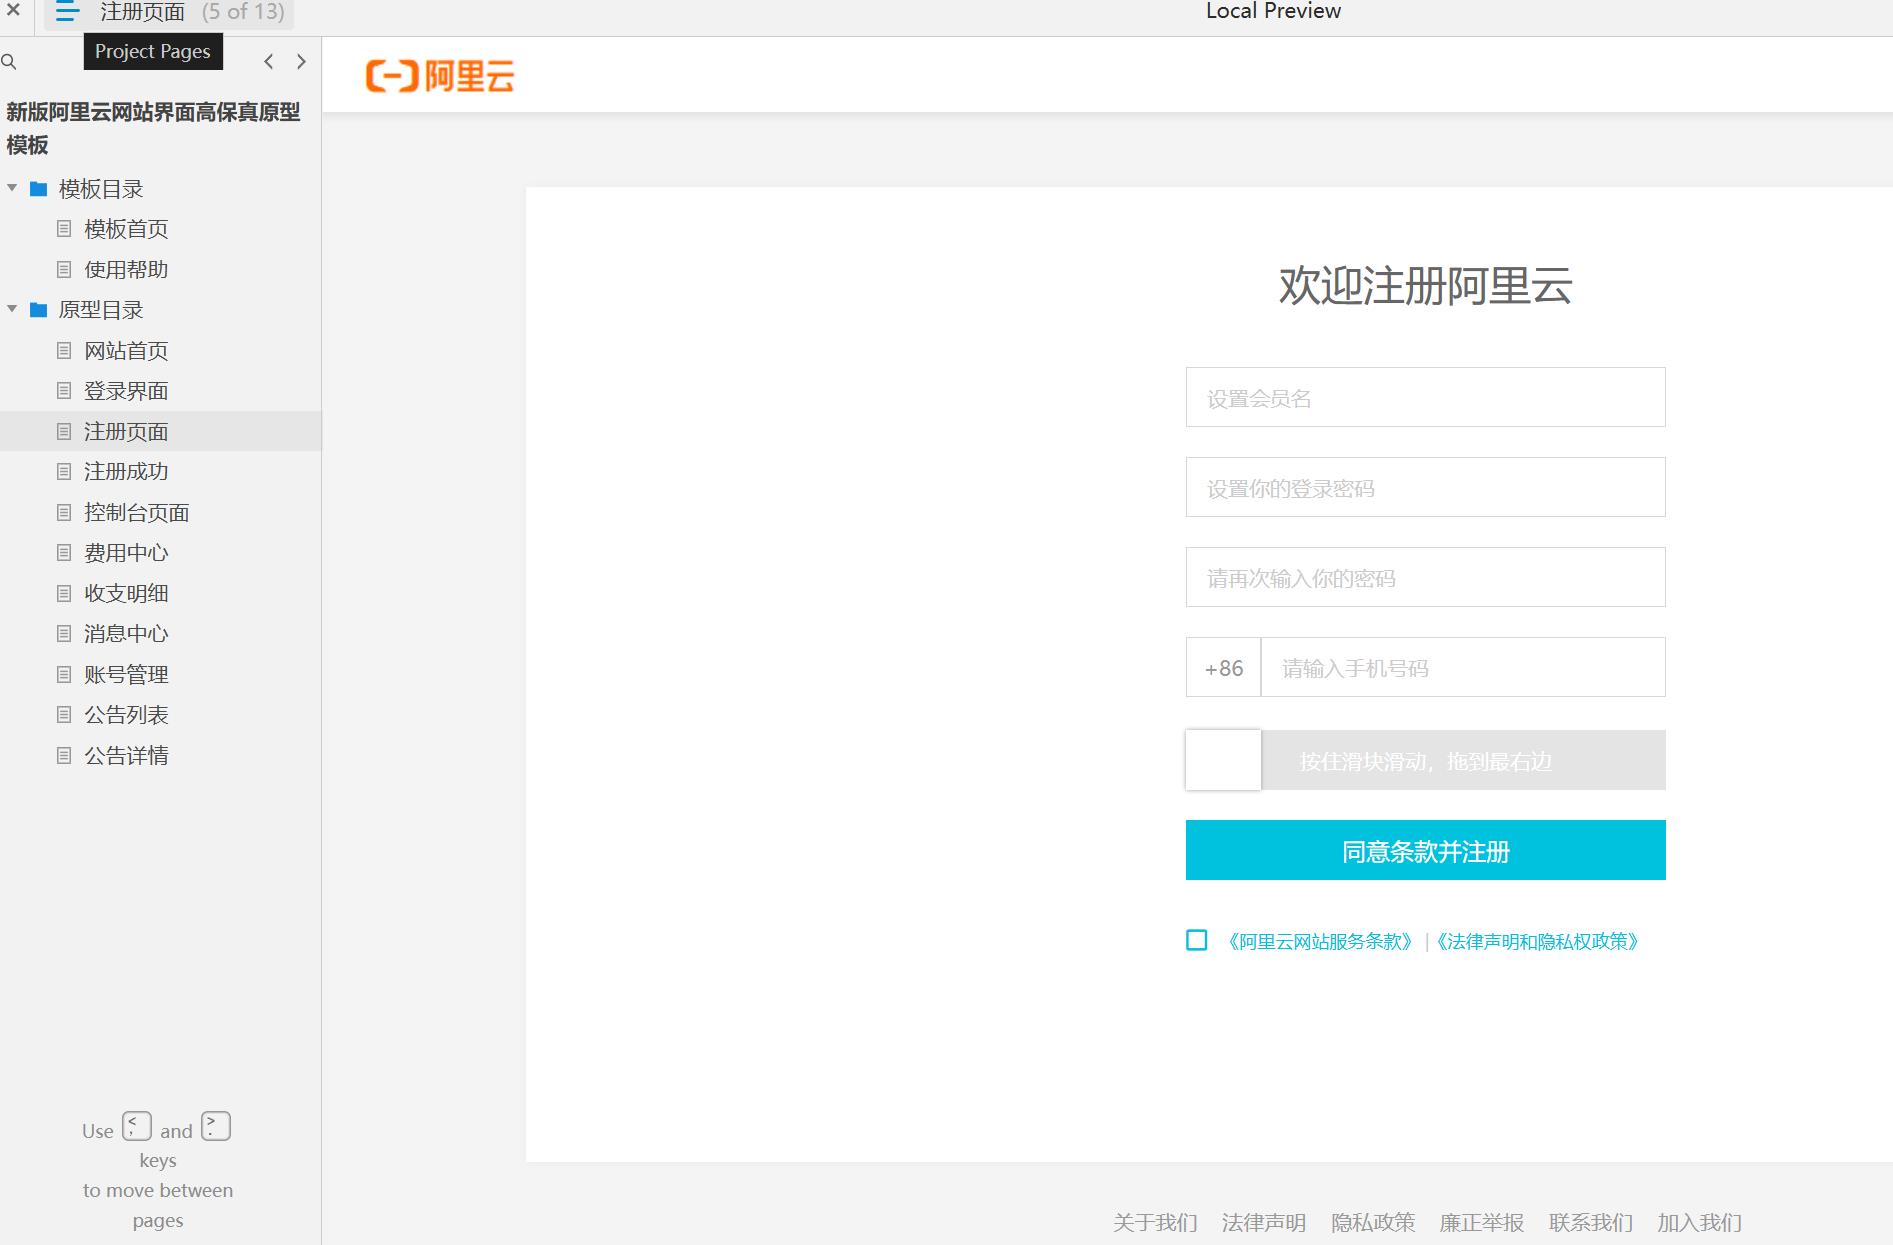Screen dimensions: 1893x1245
Task: Open the 公告详情 page
Action: (x=126, y=756)
